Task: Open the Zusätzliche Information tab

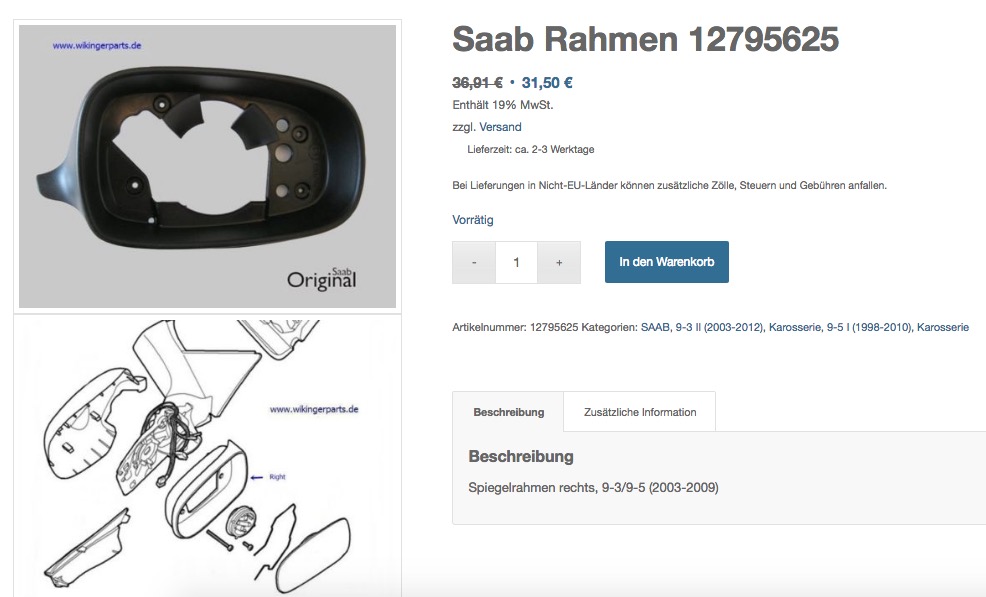Action: point(640,412)
